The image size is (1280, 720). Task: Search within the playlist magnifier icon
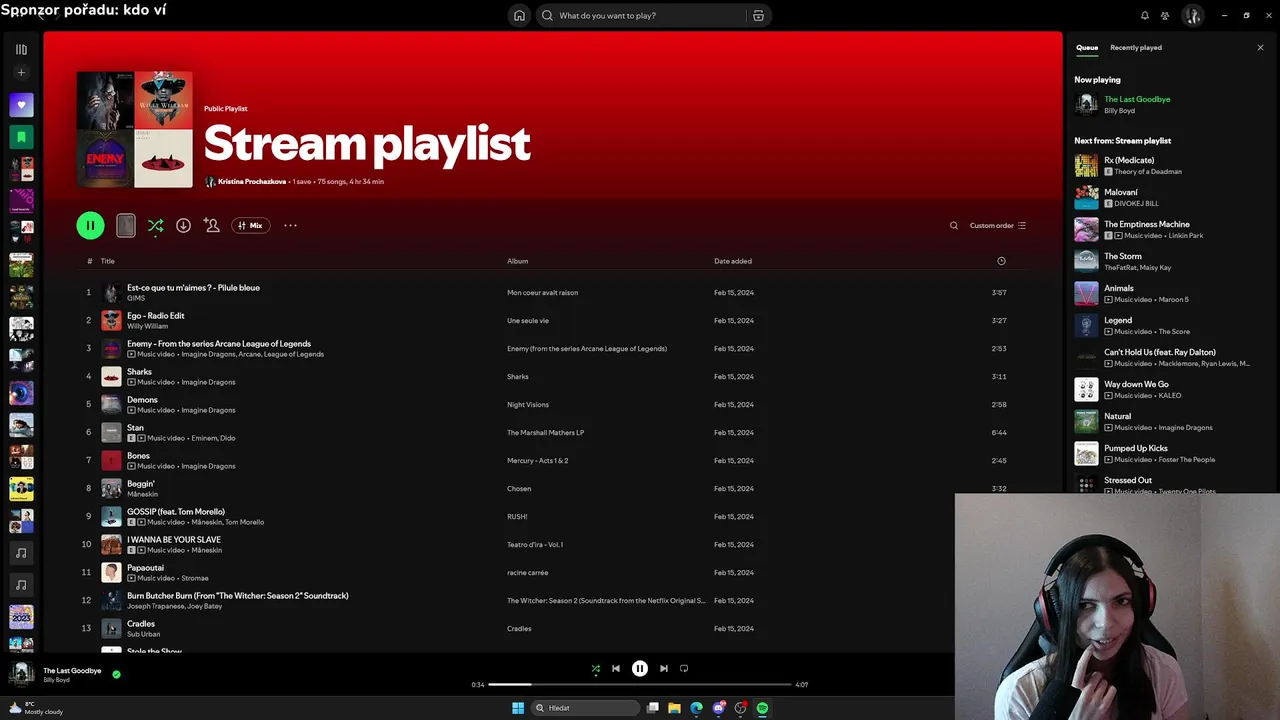tap(954, 226)
